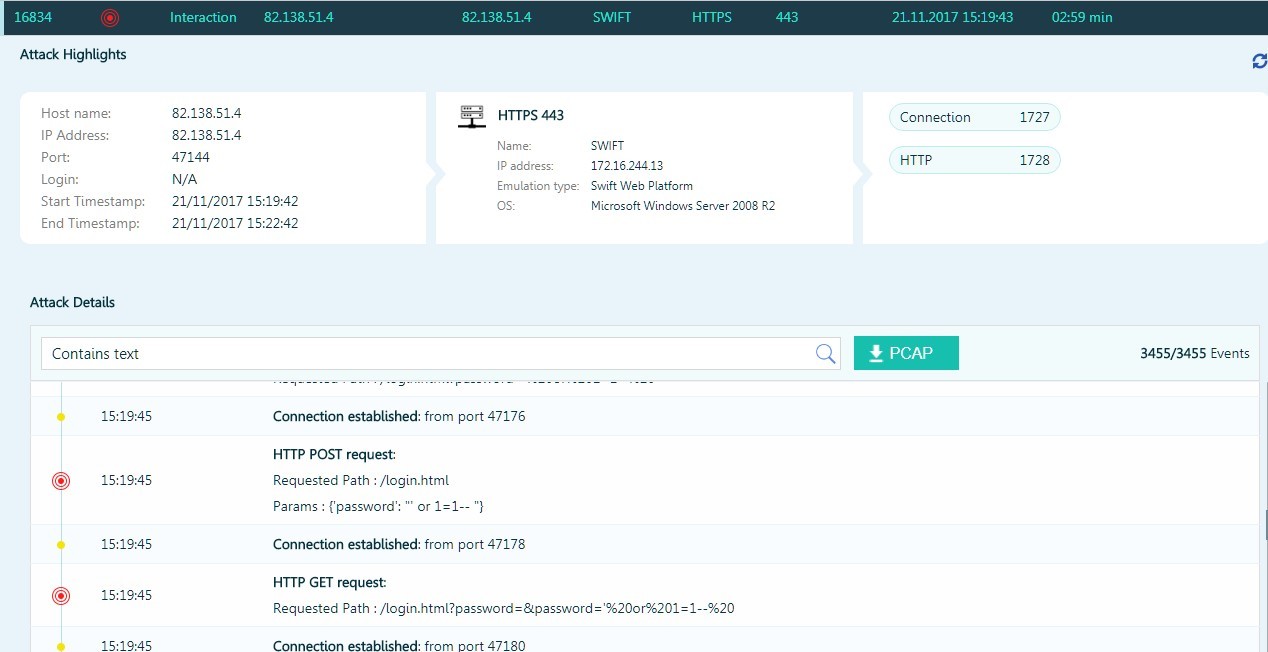1268x652 pixels.
Task: Click red target icon beside event 16834
Action: [110, 18]
